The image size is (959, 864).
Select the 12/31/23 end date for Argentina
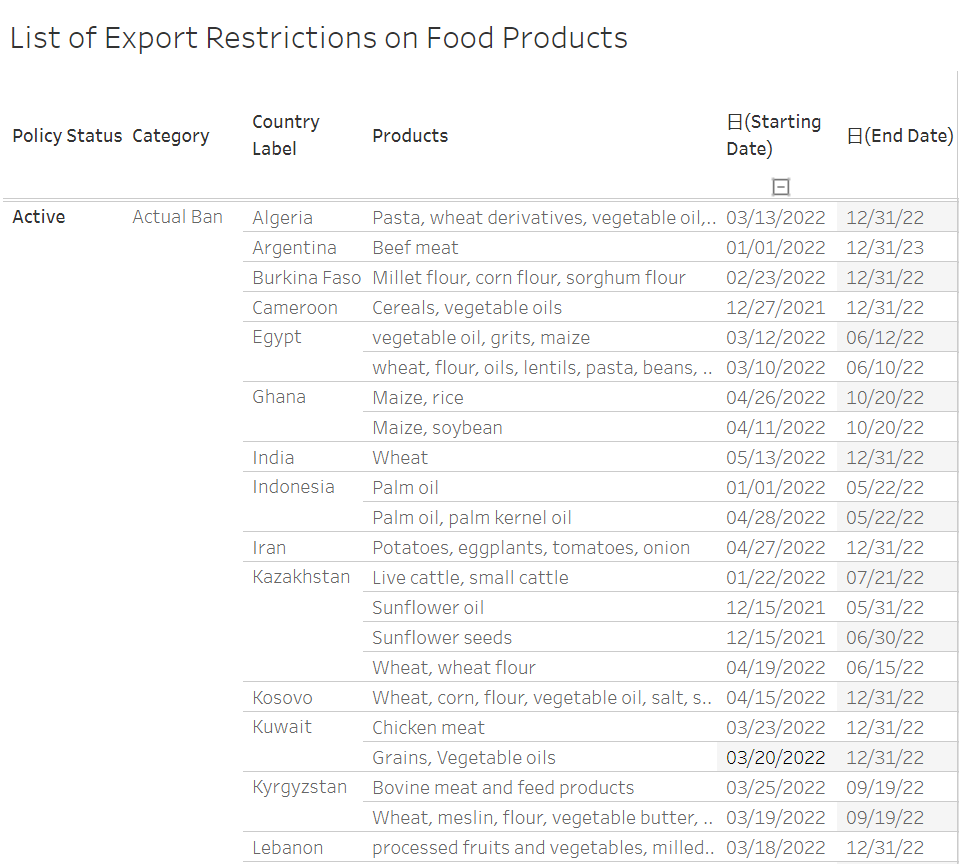(x=885, y=248)
